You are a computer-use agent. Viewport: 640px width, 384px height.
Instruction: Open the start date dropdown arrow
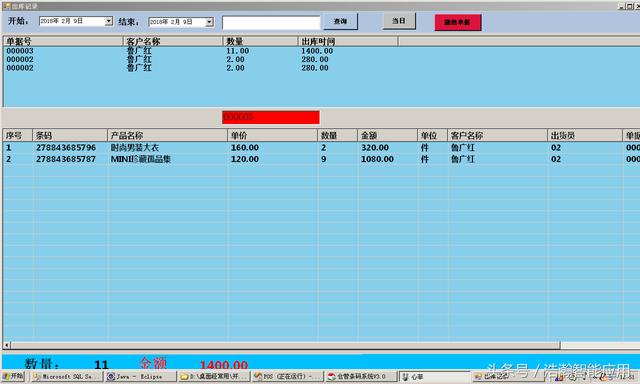(109, 21)
